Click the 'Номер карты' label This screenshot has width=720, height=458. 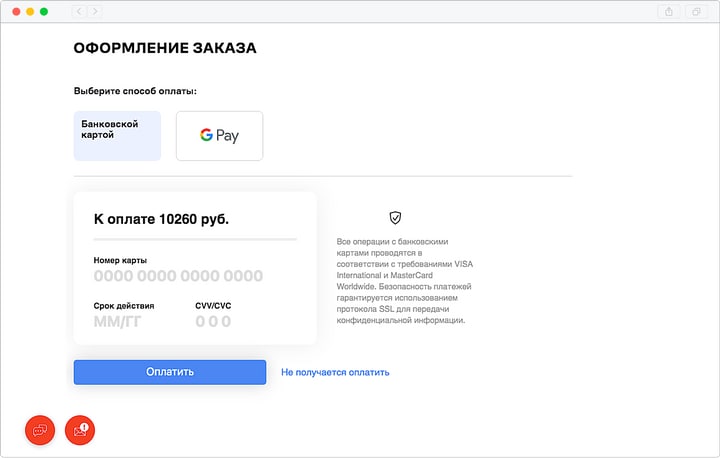tap(120, 260)
